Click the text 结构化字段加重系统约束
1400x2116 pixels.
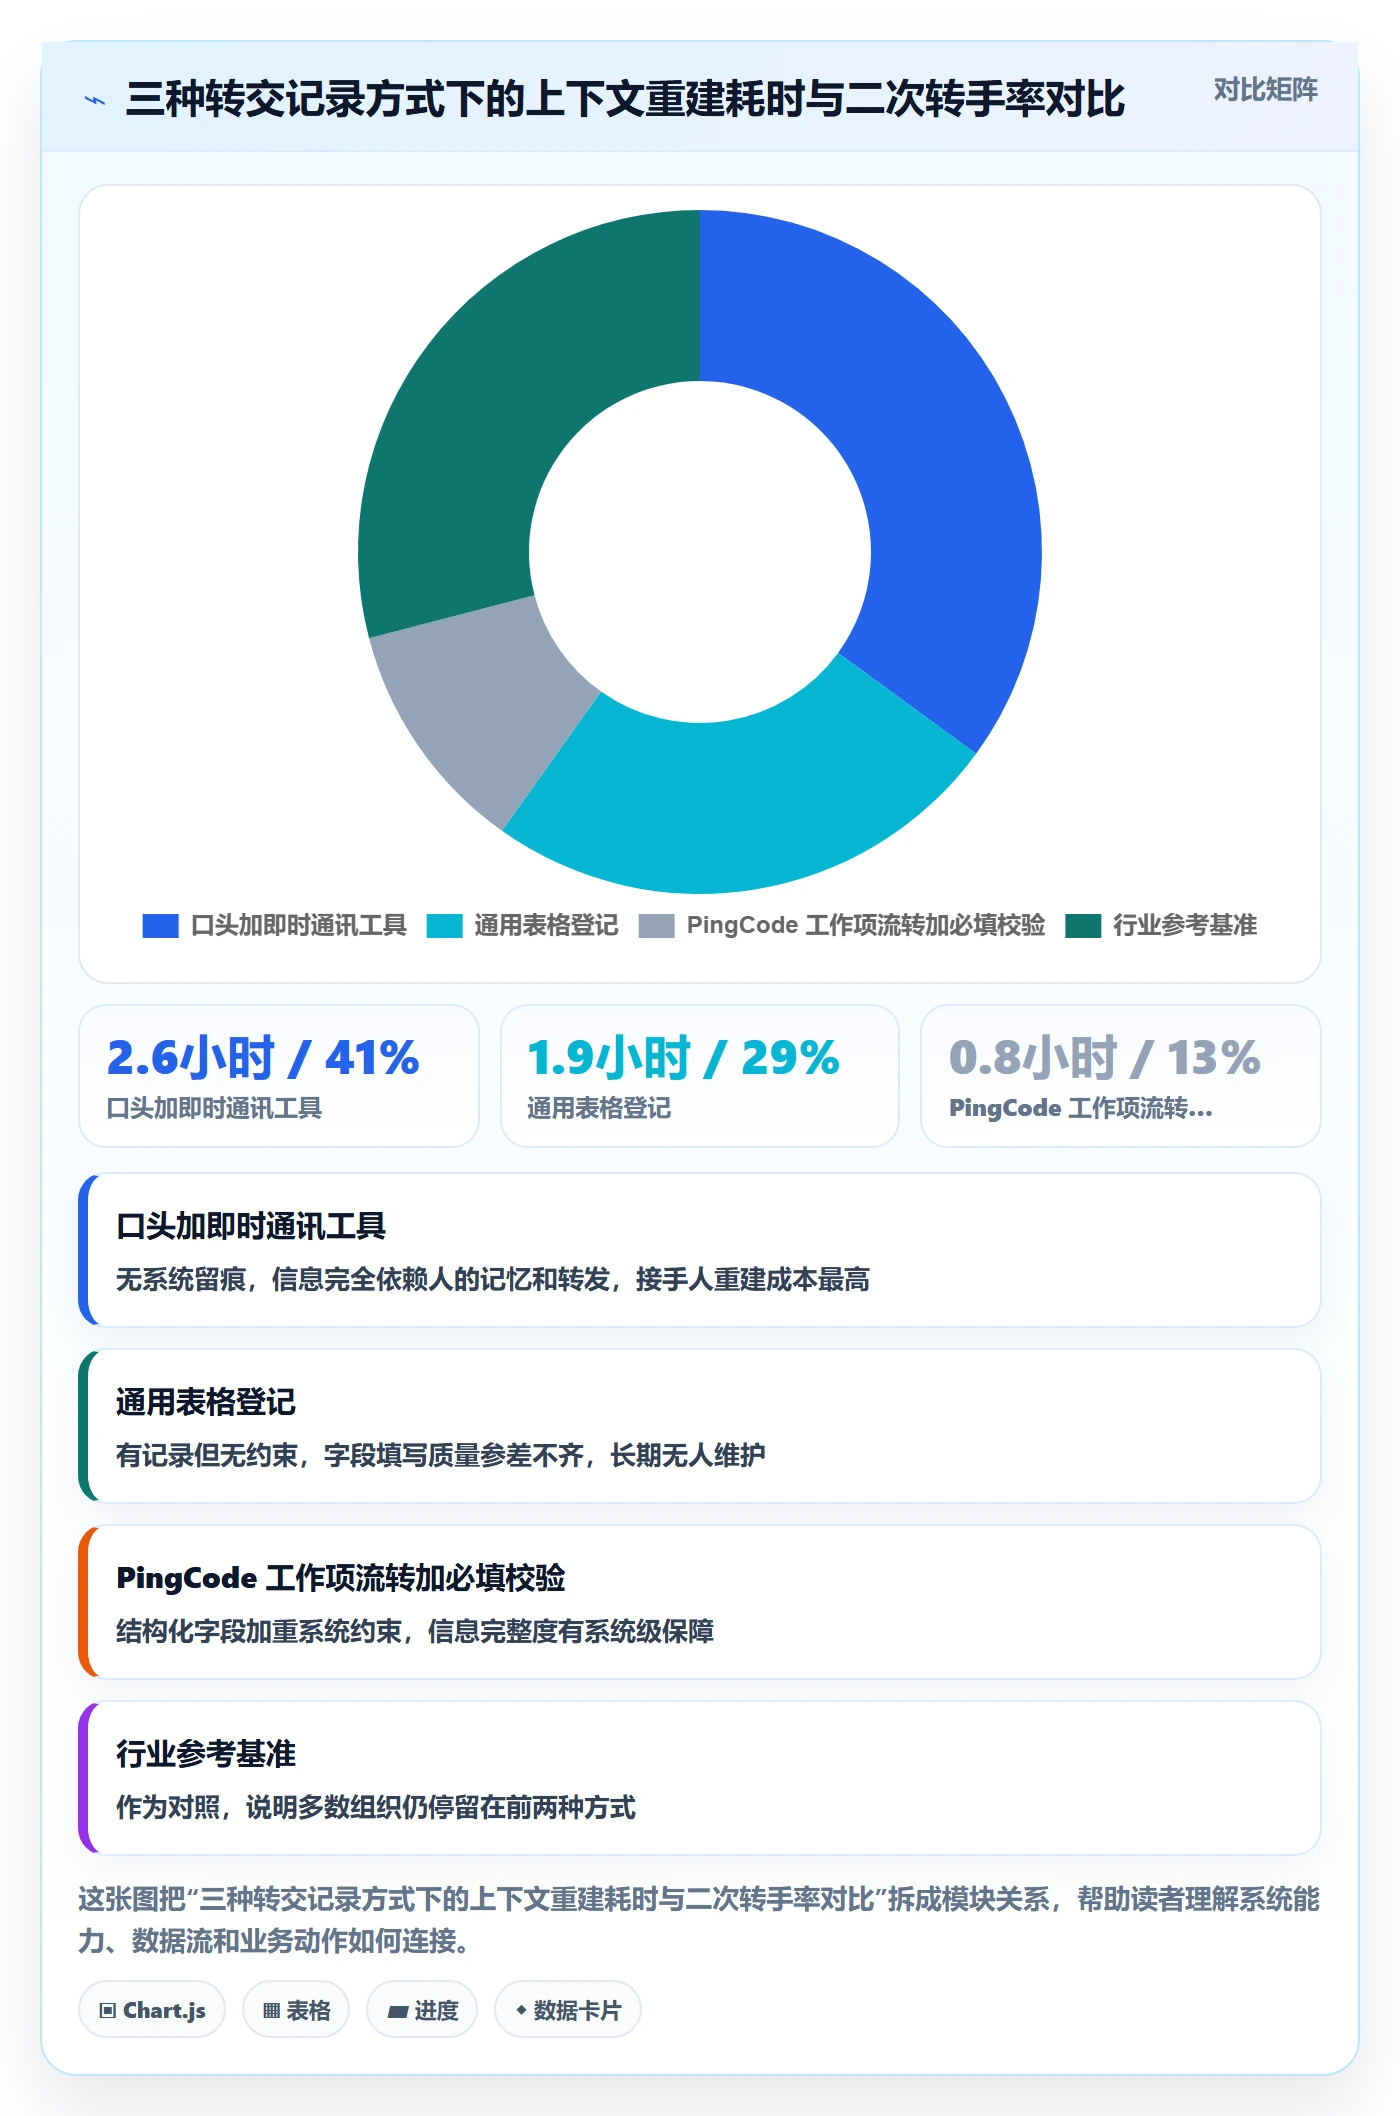(x=259, y=1632)
